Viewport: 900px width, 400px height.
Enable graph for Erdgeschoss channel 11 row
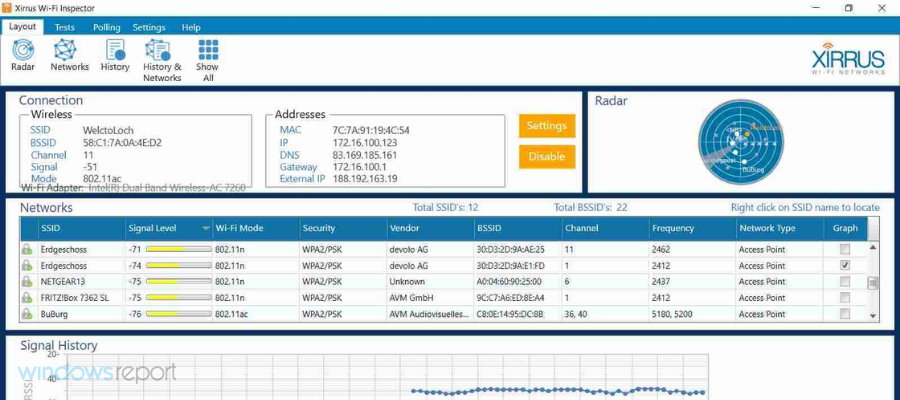click(844, 249)
